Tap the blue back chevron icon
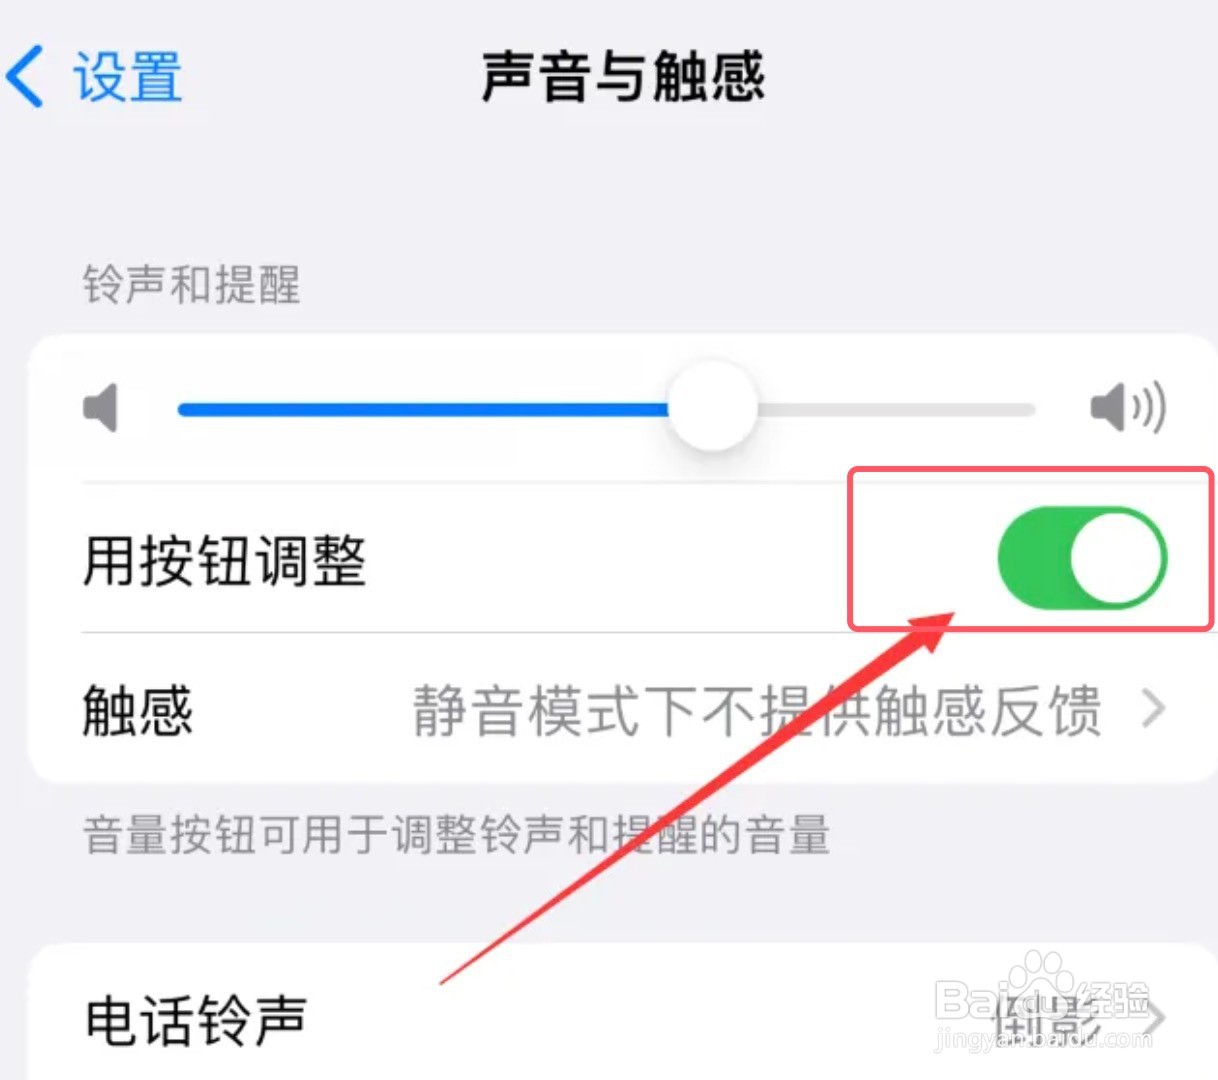The height and width of the screenshot is (1080, 1218). 25,76
